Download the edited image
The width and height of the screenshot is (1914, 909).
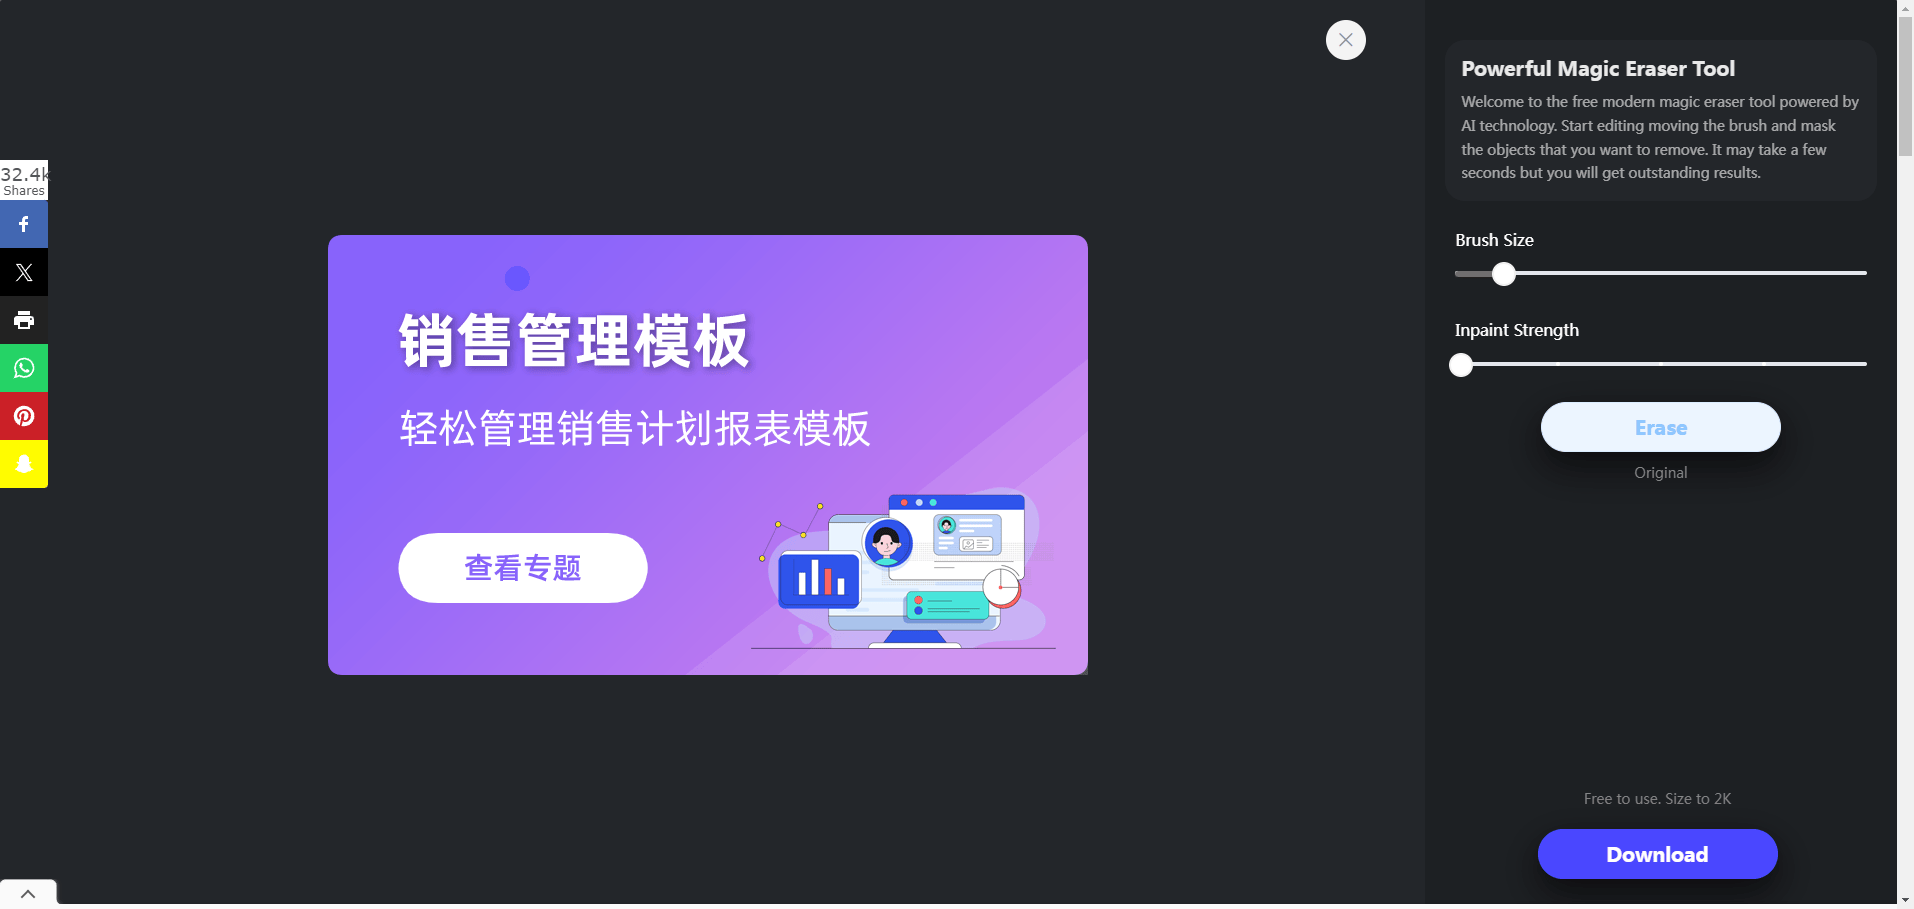(1657, 854)
